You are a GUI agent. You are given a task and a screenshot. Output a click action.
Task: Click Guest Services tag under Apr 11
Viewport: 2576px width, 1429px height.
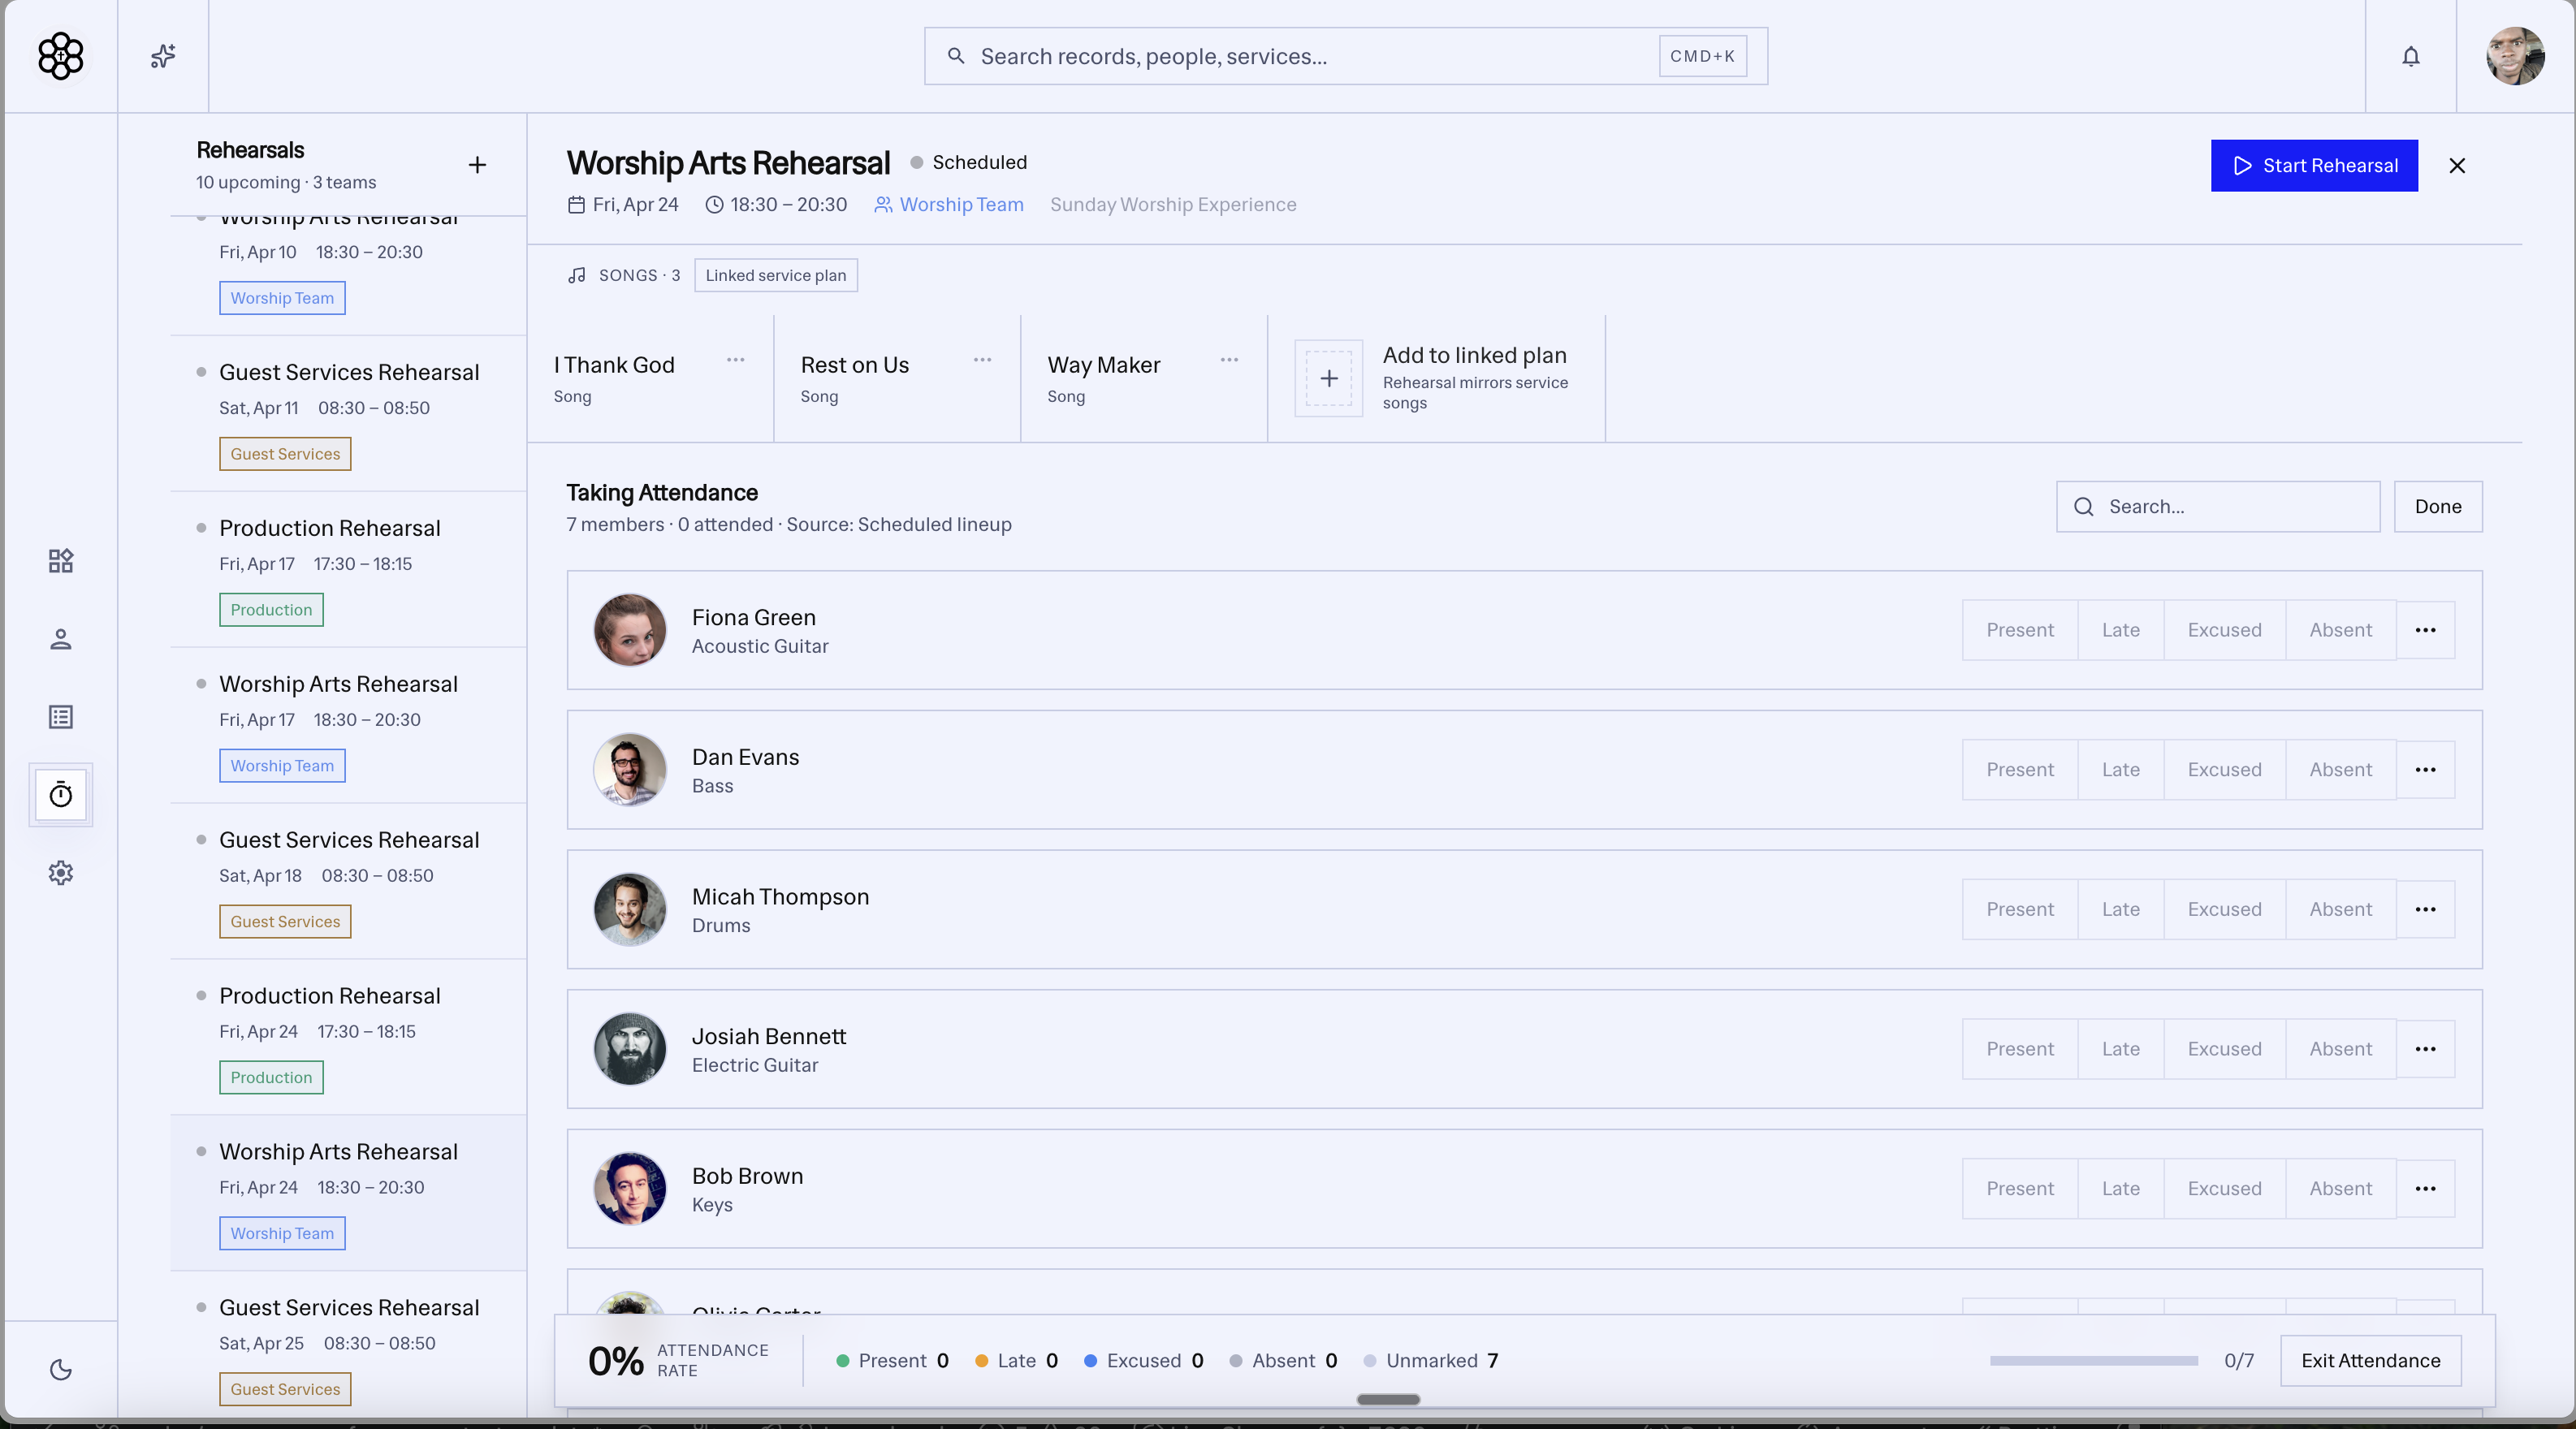285,455
